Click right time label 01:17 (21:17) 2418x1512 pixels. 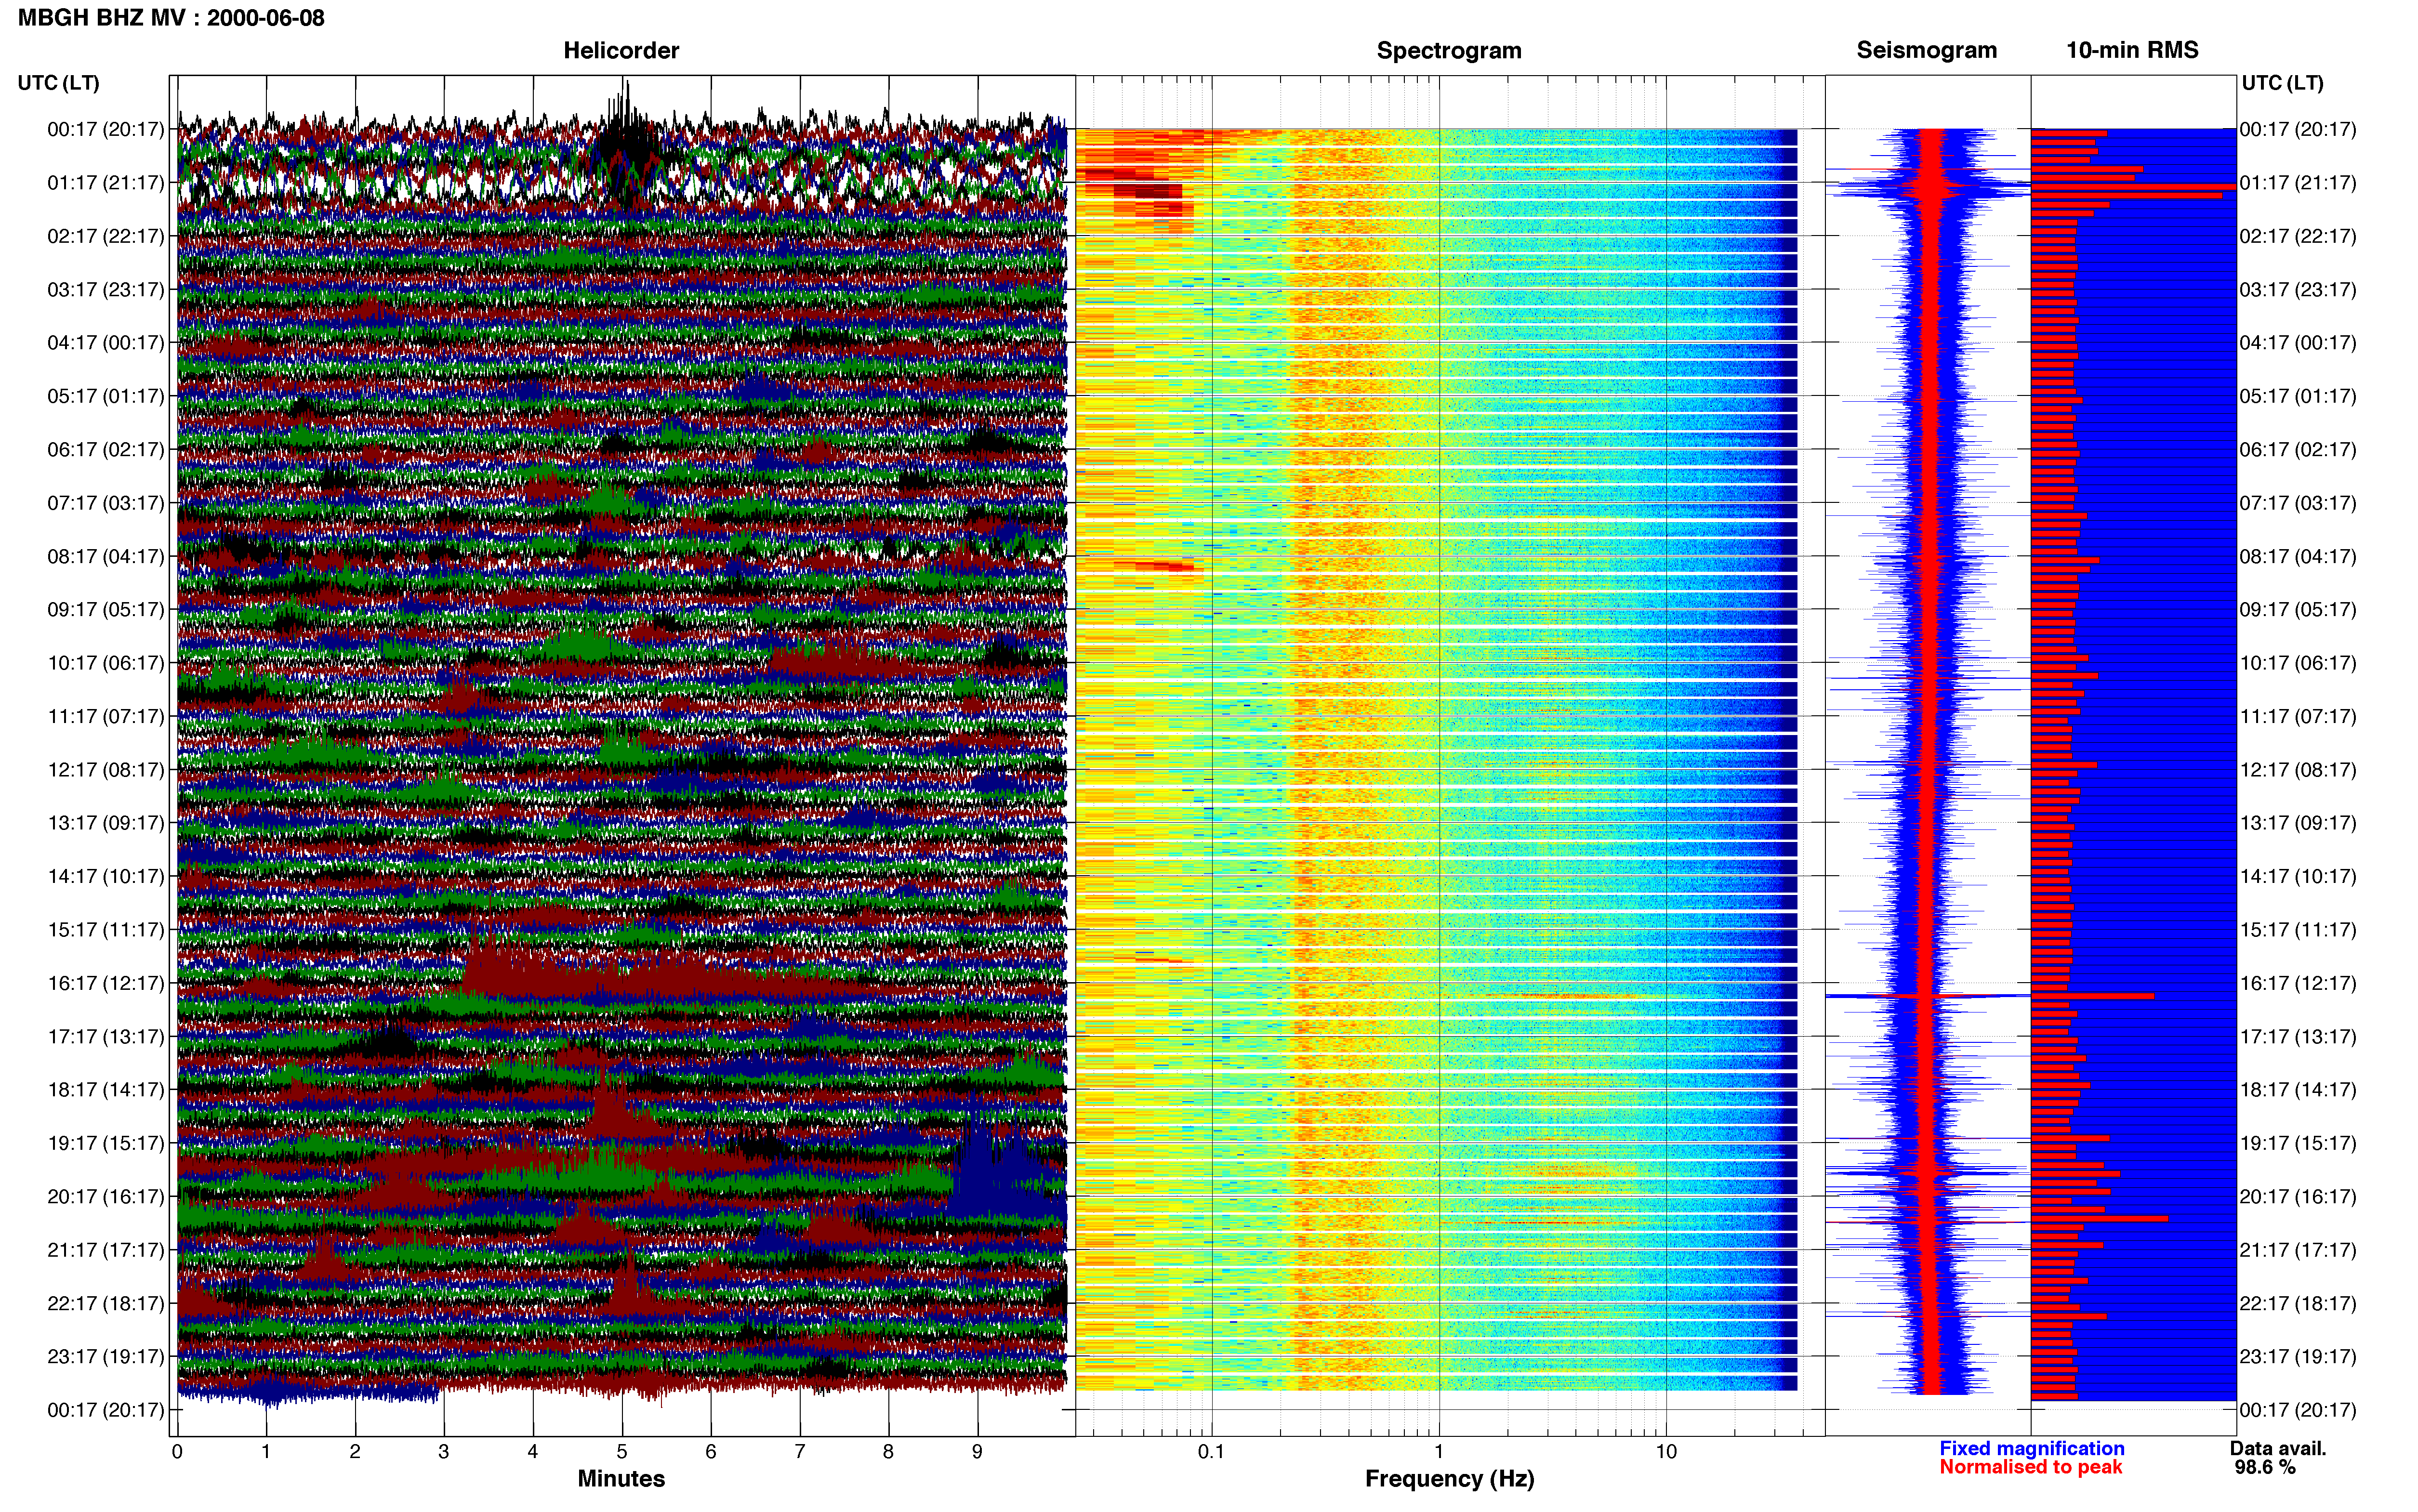pyautogui.click(x=2298, y=182)
